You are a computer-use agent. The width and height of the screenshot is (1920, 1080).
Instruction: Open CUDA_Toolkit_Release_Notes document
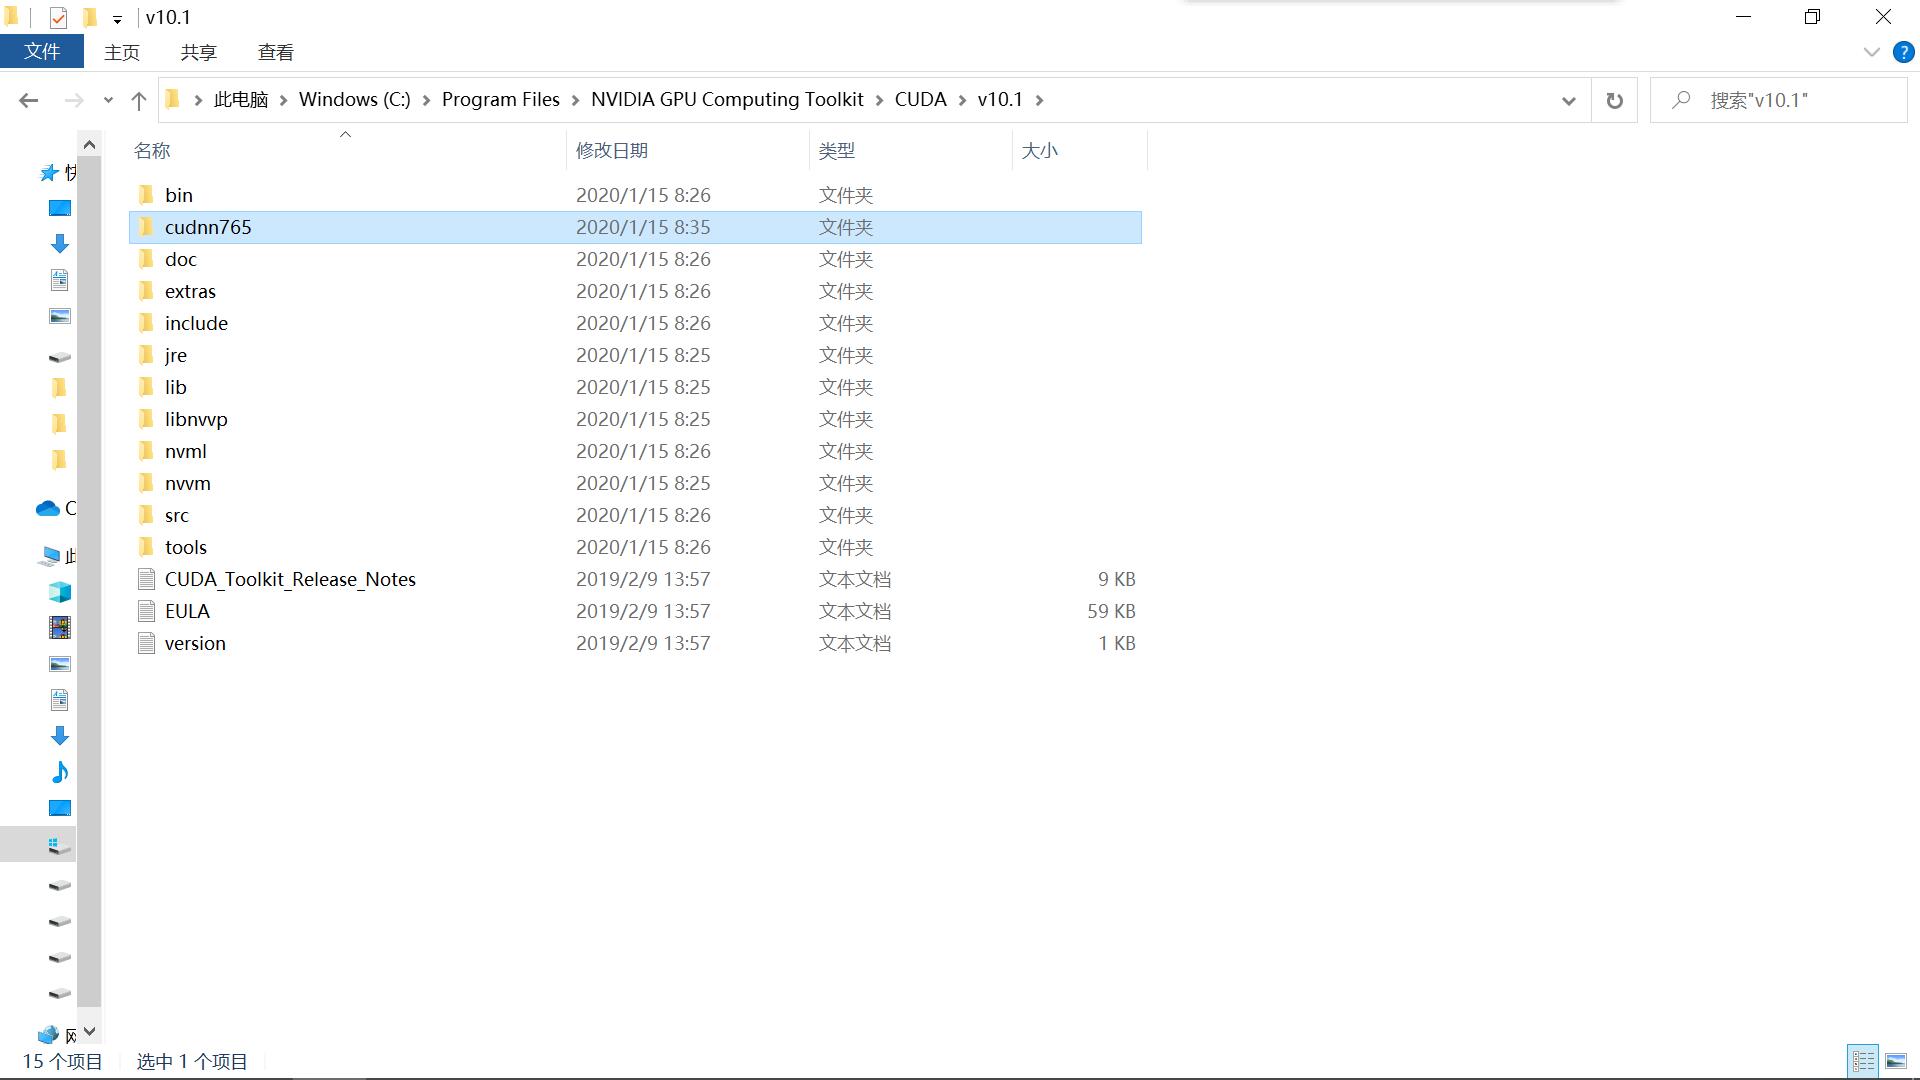(x=290, y=578)
